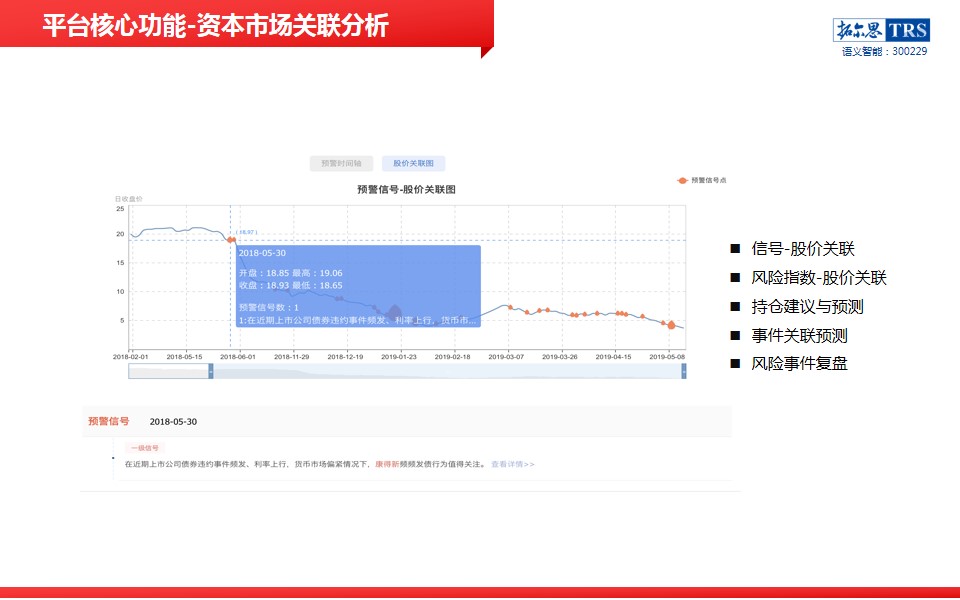This screenshot has width=960, height=600.
Task: Click the signal marker cluster near 2019-05-08
Action: pos(671,324)
